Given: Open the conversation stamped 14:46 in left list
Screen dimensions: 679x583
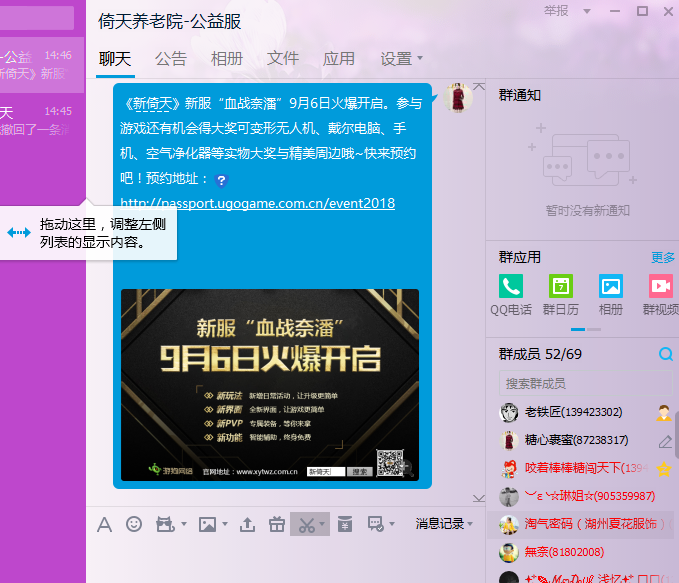Looking at the screenshot, I should click(x=42, y=65).
